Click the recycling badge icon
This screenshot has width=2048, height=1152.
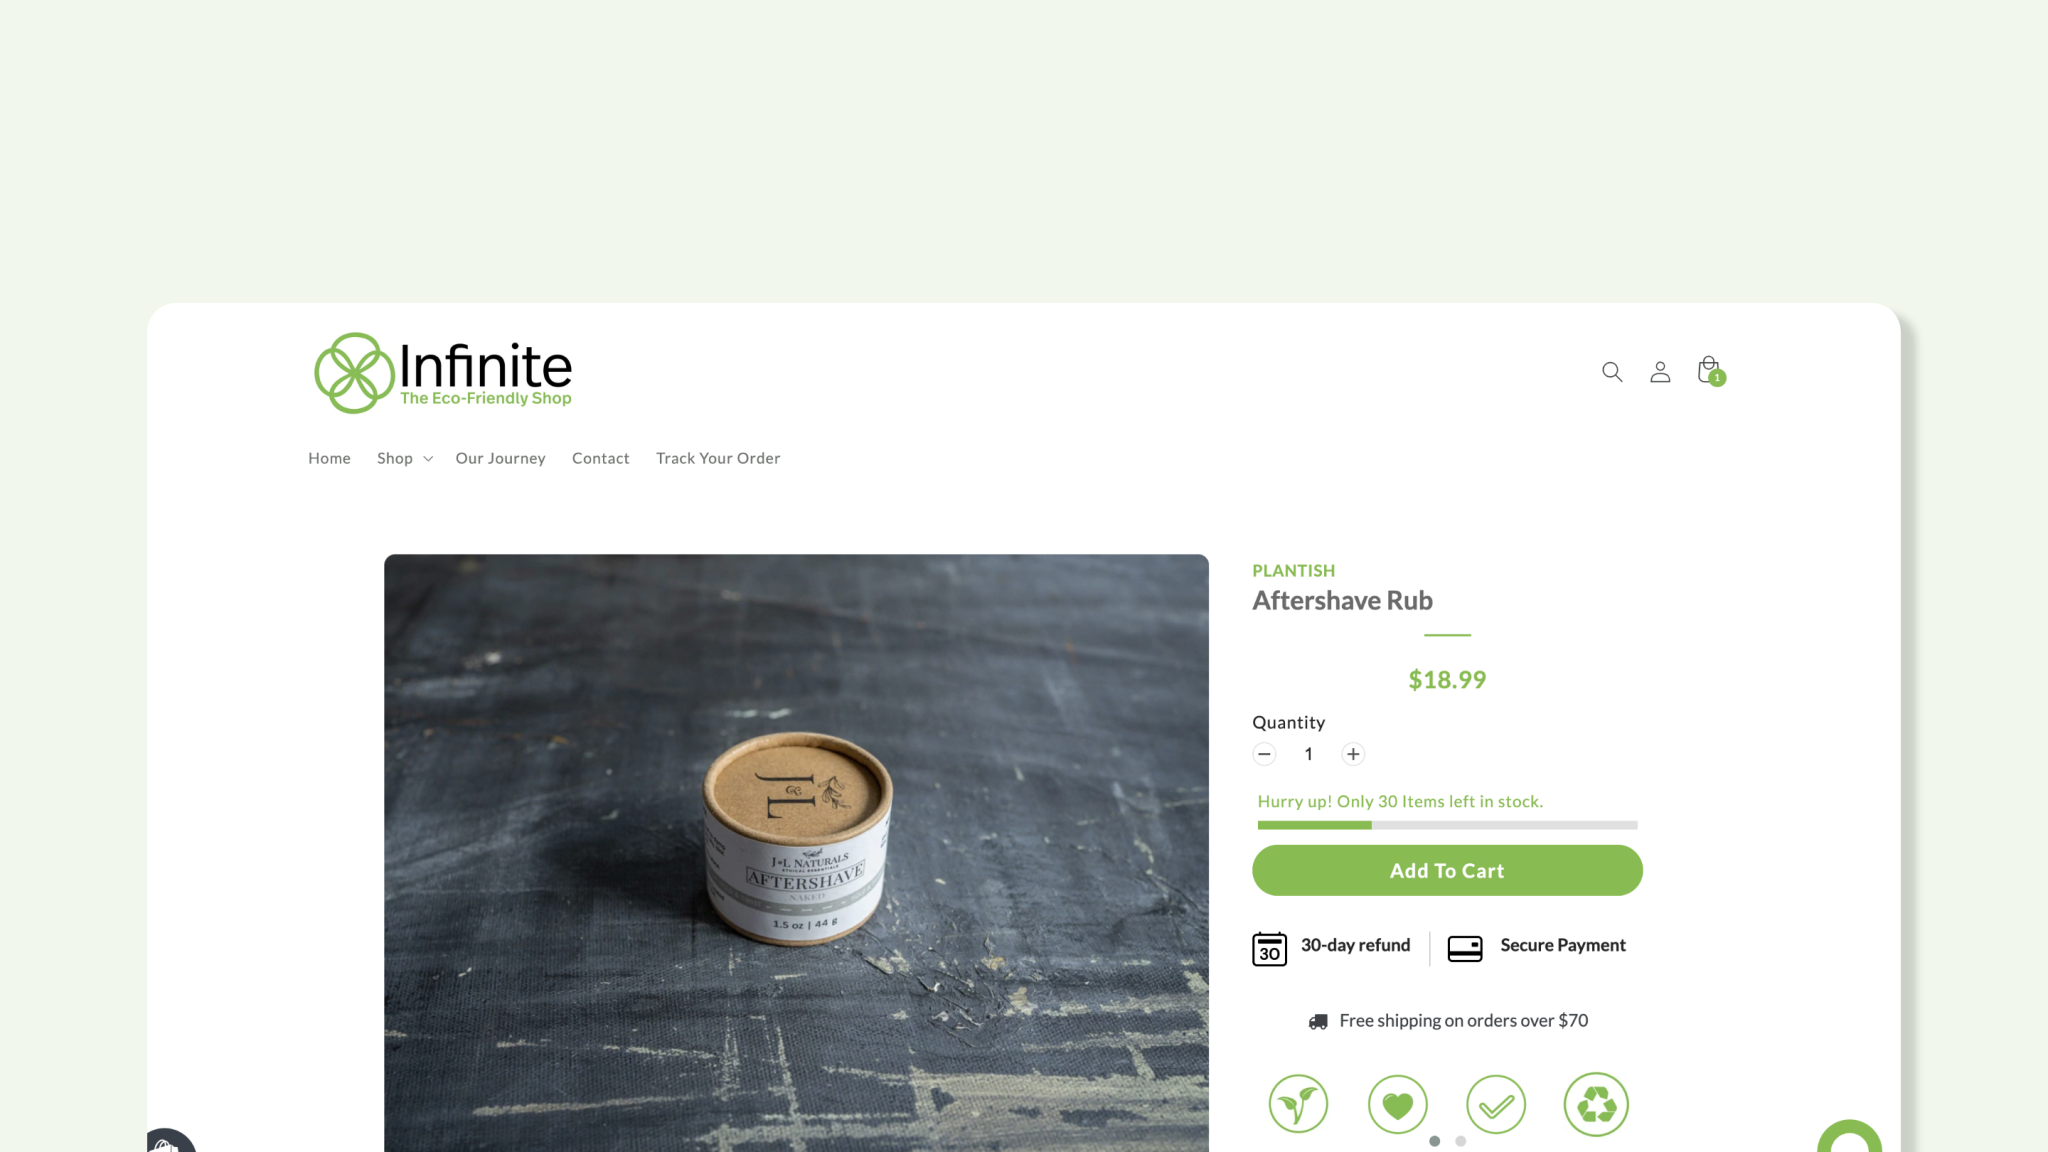(x=1596, y=1104)
